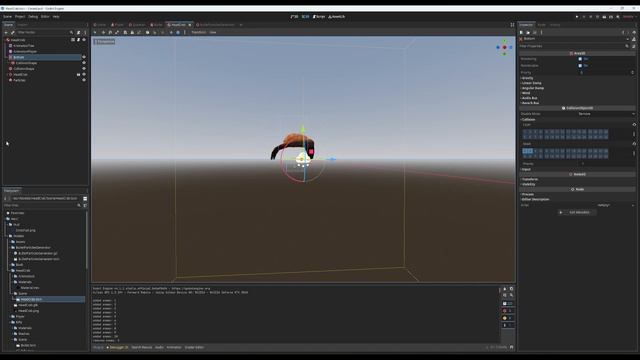Click the attach script icon in Scene dock
This screenshot has width=640, height=360.
tap(78, 32)
